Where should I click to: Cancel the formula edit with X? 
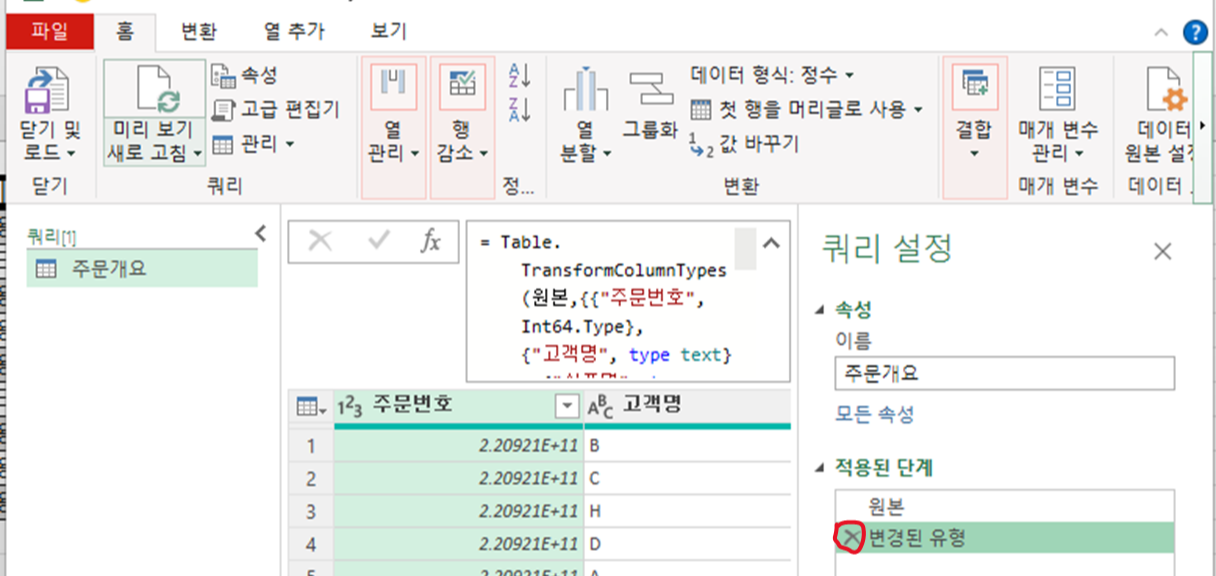tap(320, 241)
